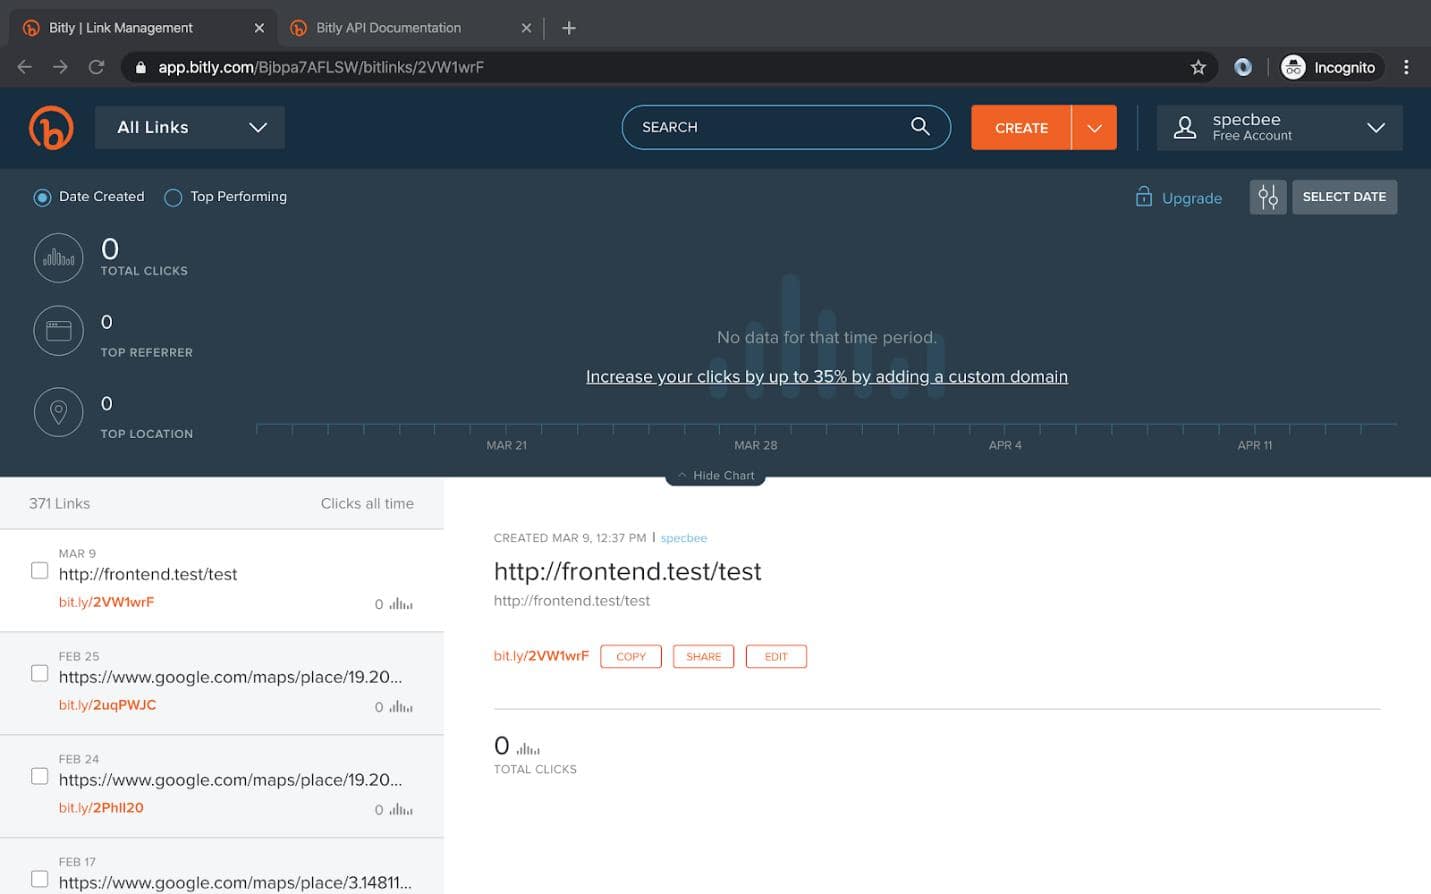Click chart icon next to detail Total Clicks
Image resolution: width=1431 pixels, height=894 pixels.
(528, 748)
